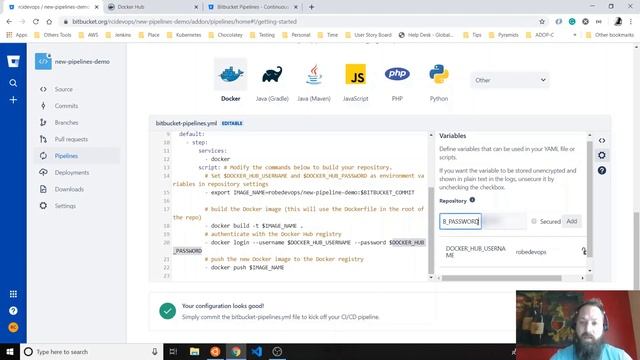Open File Explorer from the taskbar
The width and height of the screenshot is (640, 360).
click(194, 351)
